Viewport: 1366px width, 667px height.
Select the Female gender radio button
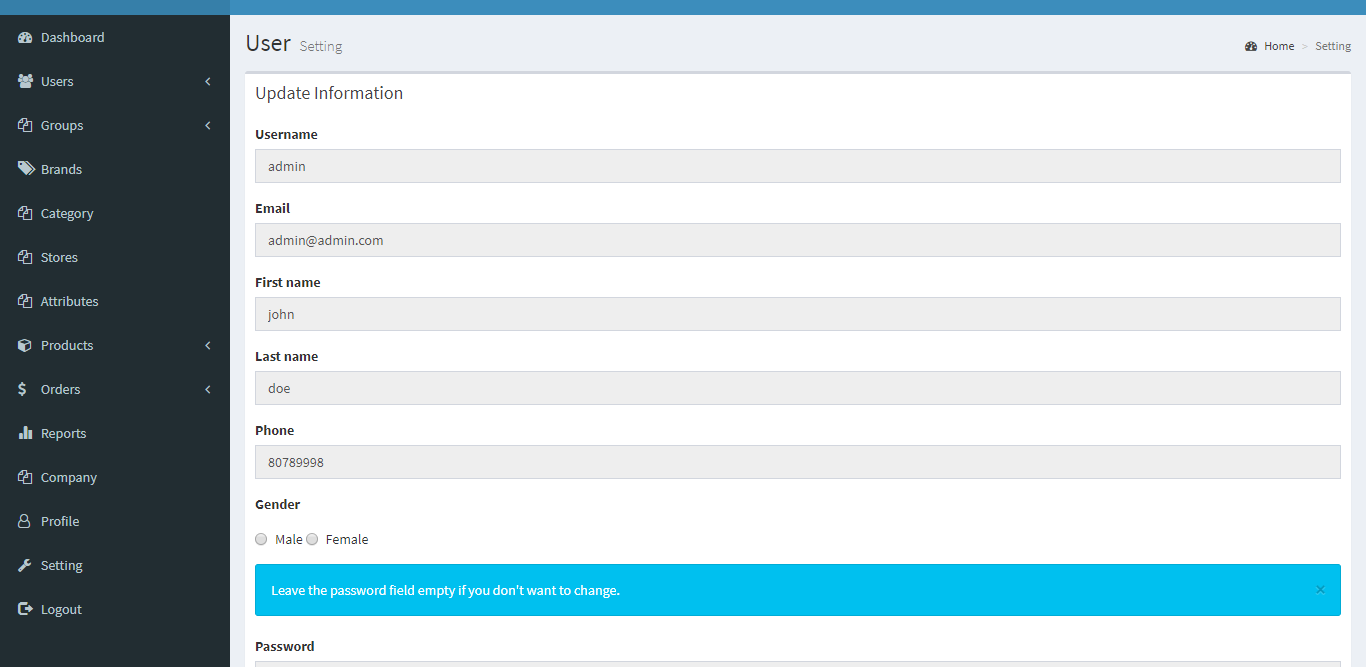312,539
